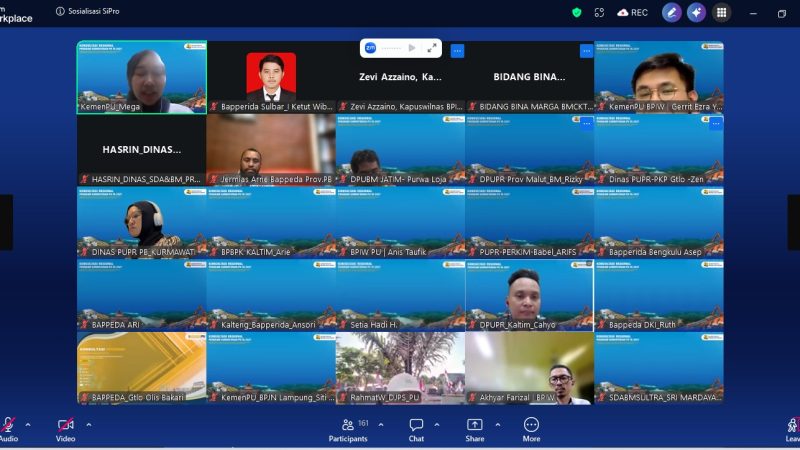Open the Chat panel

coord(416,427)
